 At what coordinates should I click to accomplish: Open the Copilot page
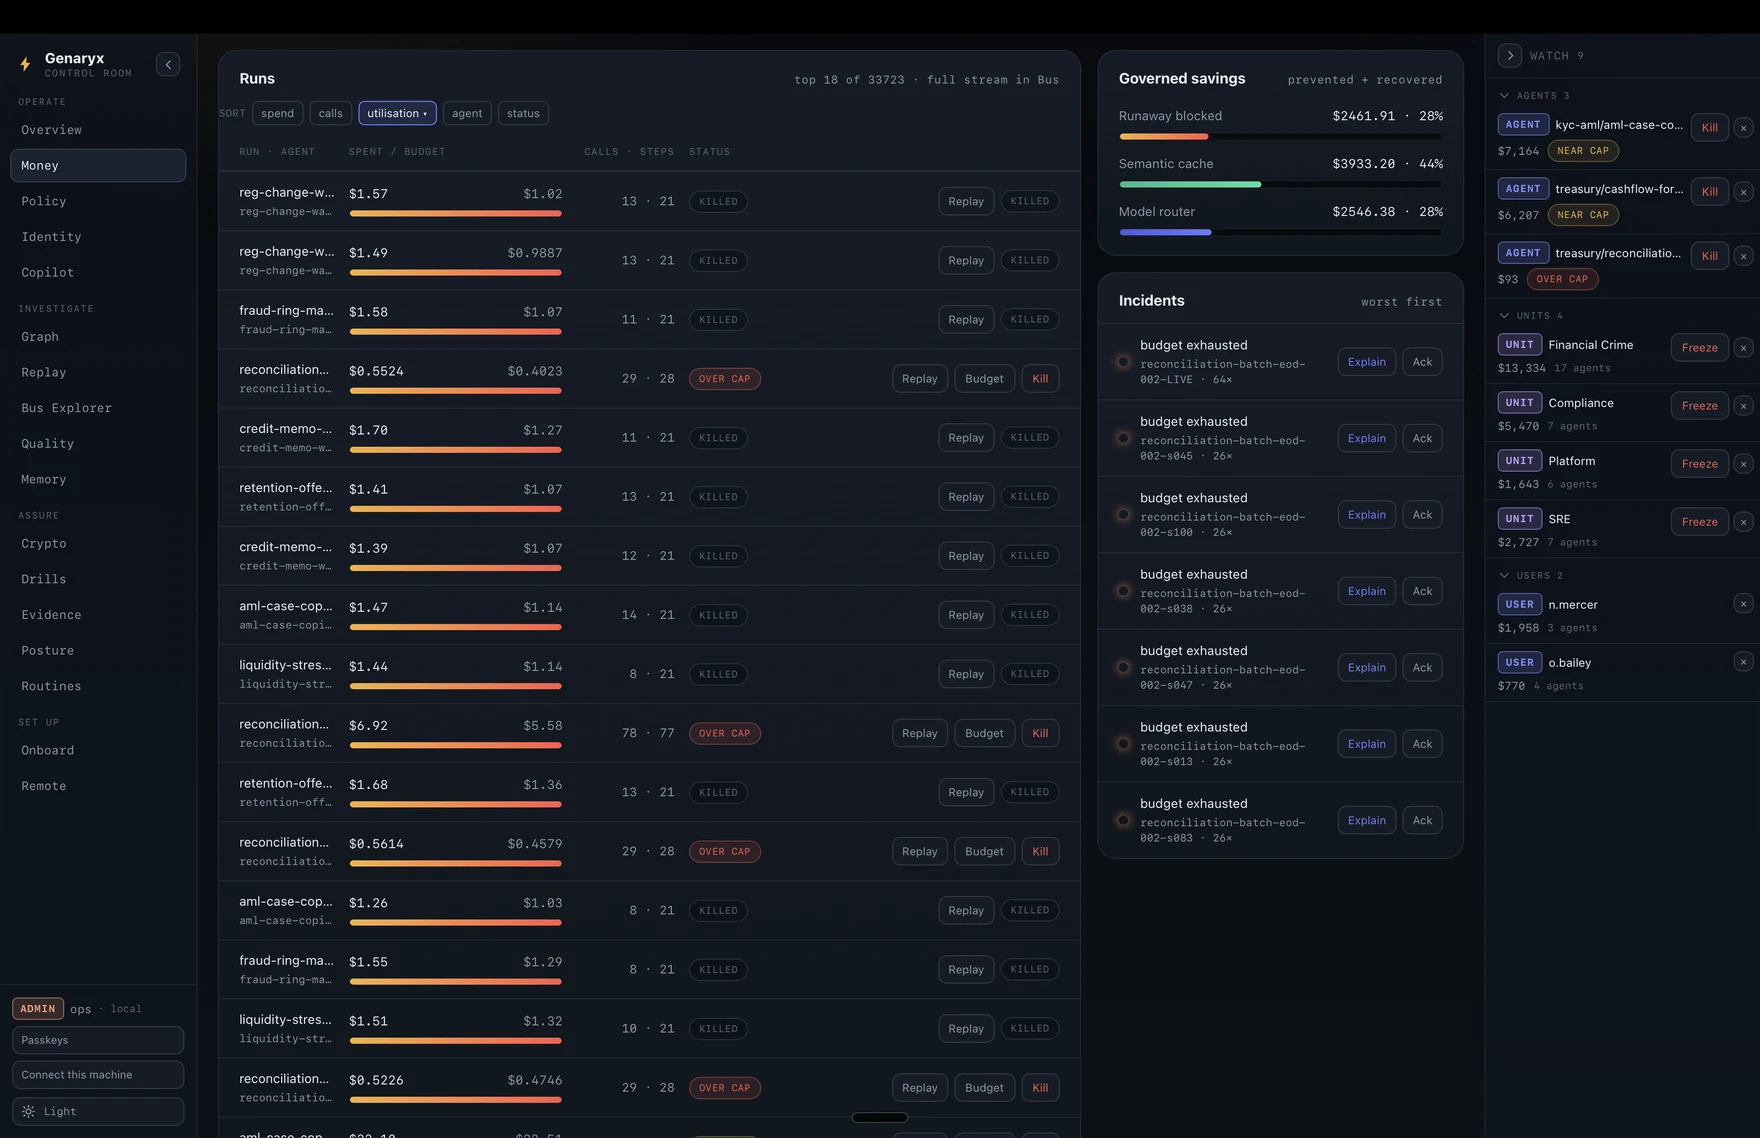click(98, 272)
